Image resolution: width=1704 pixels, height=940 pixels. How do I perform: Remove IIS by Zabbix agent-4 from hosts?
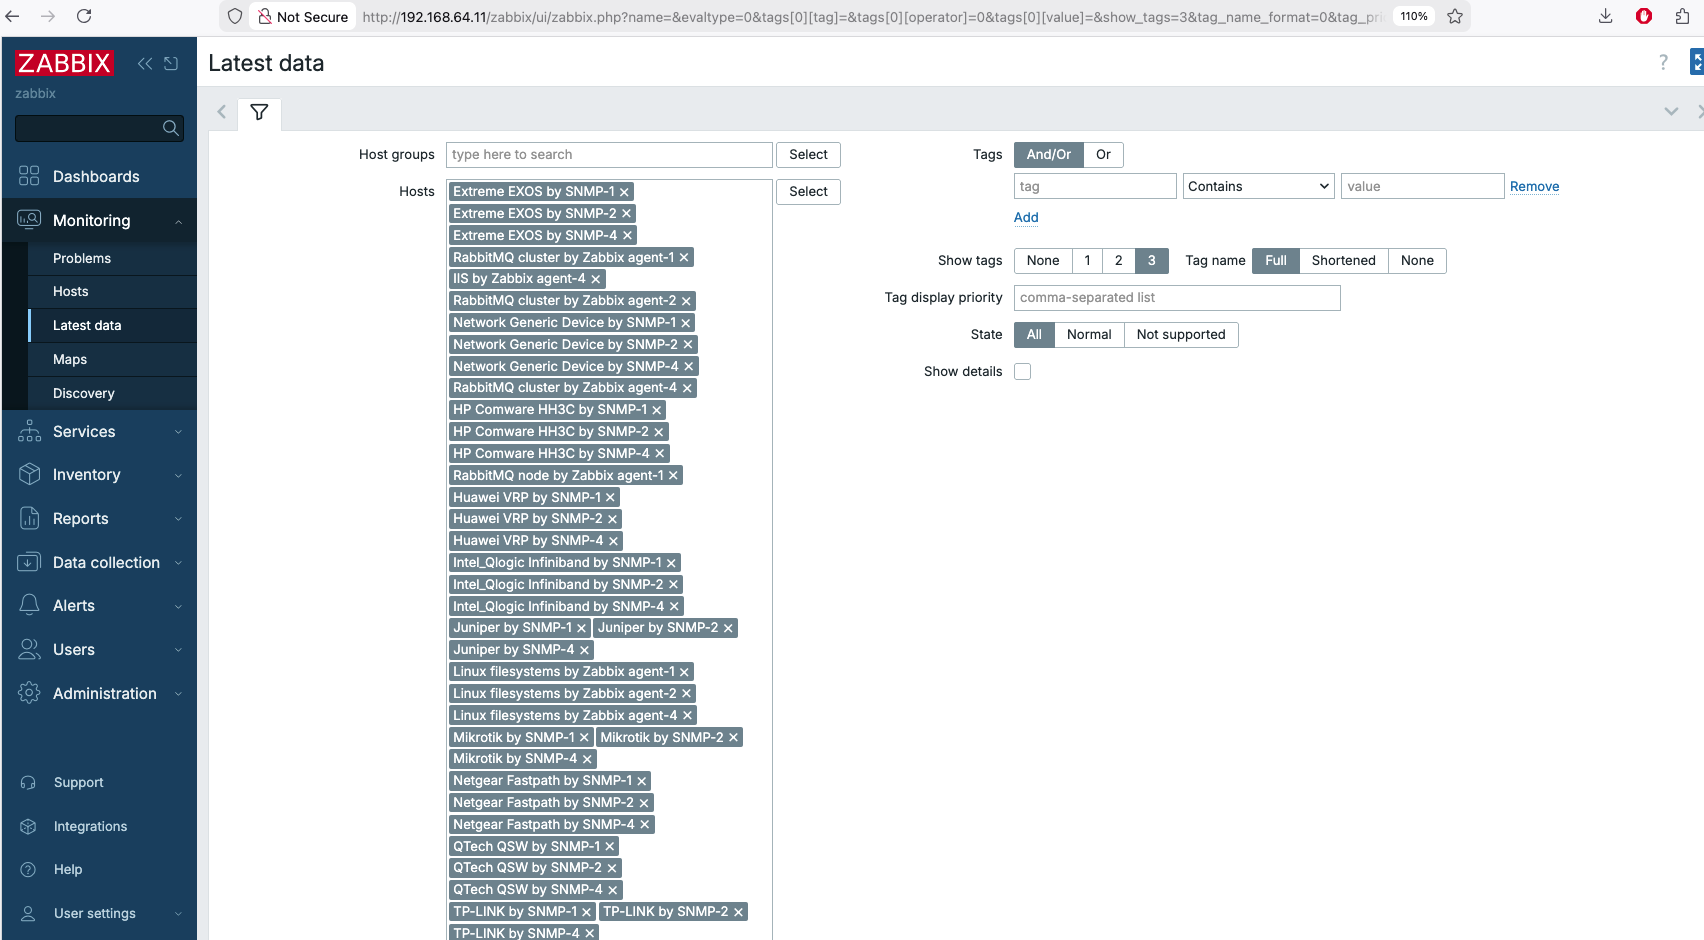tap(595, 279)
